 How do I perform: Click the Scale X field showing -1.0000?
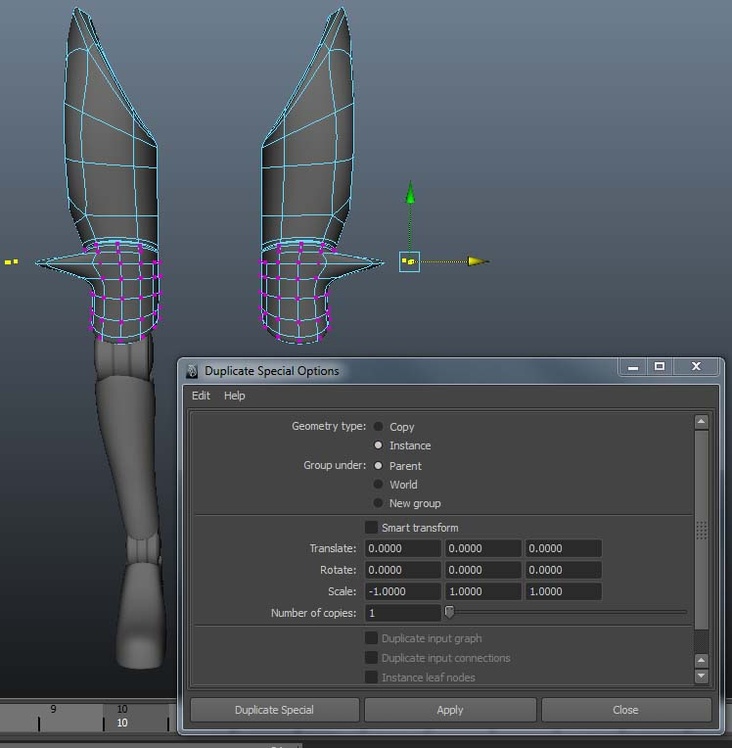click(x=402, y=592)
